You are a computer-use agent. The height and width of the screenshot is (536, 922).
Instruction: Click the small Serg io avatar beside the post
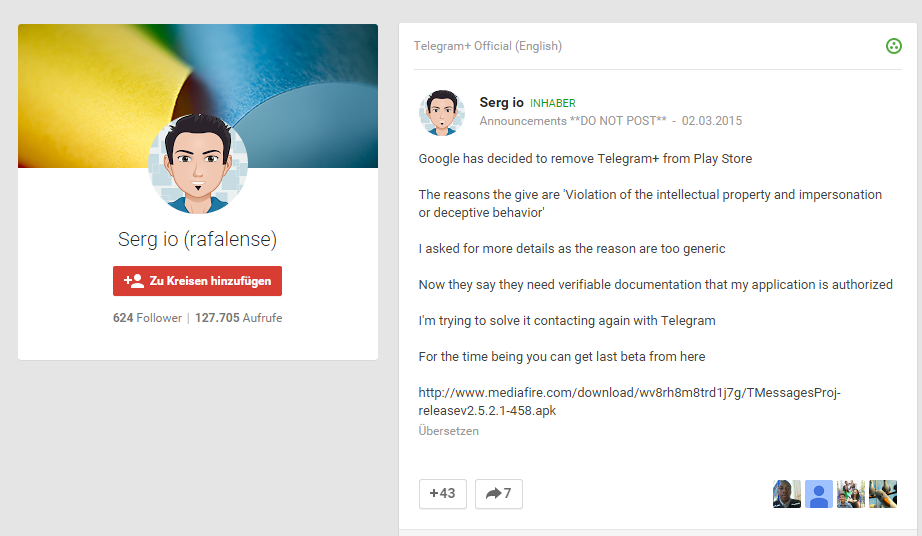(x=441, y=112)
